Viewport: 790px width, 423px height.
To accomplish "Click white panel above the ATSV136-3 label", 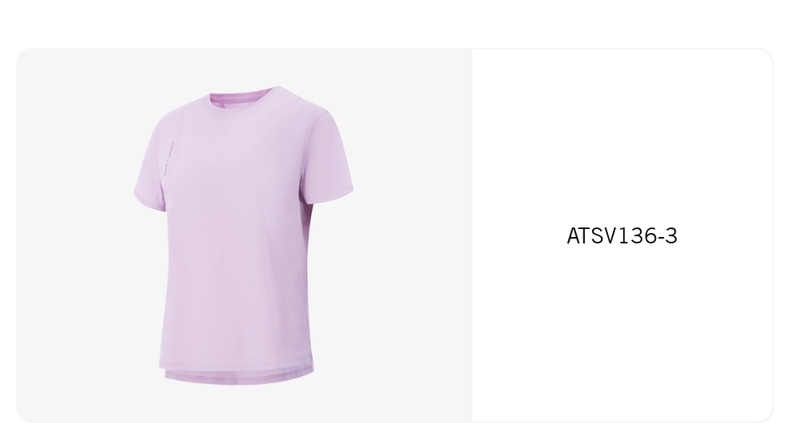I will pyautogui.click(x=622, y=136).
